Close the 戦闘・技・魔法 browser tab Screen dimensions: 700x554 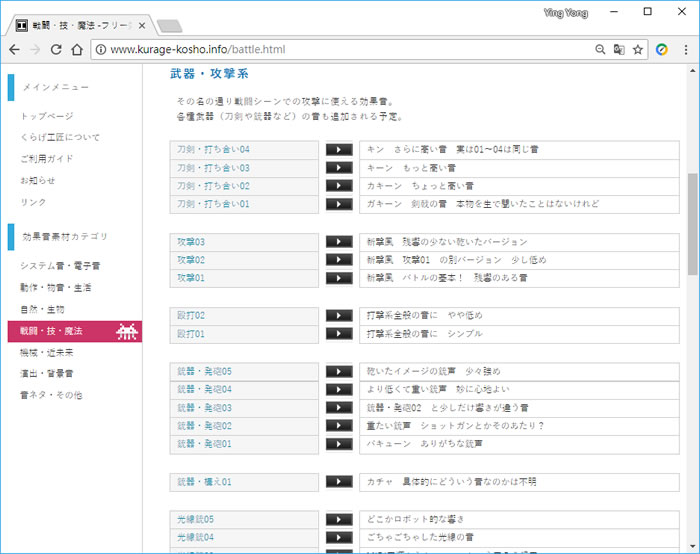(x=144, y=23)
